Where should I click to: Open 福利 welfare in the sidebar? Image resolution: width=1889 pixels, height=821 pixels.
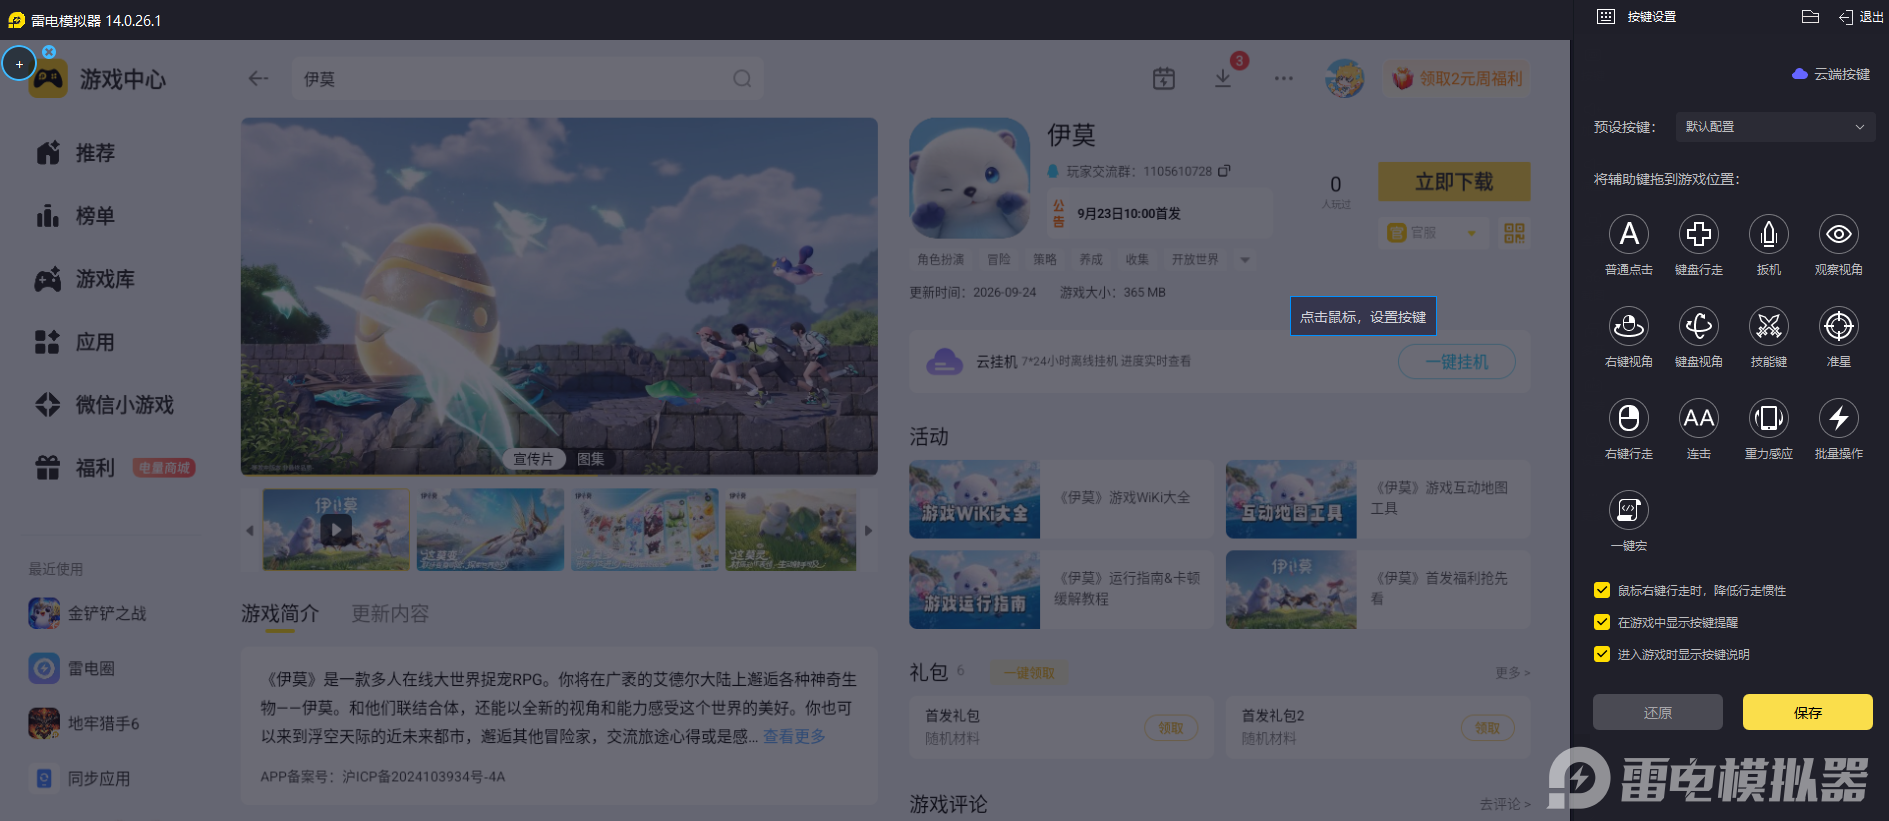click(76, 468)
